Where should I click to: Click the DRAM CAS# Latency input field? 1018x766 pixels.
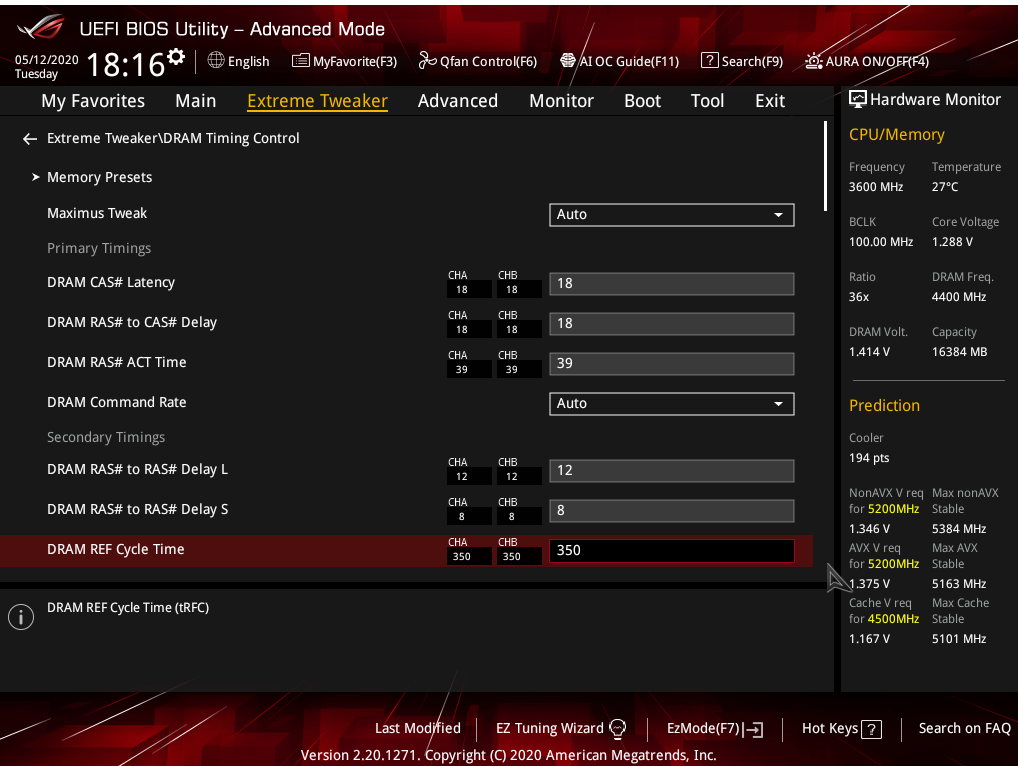coord(671,284)
